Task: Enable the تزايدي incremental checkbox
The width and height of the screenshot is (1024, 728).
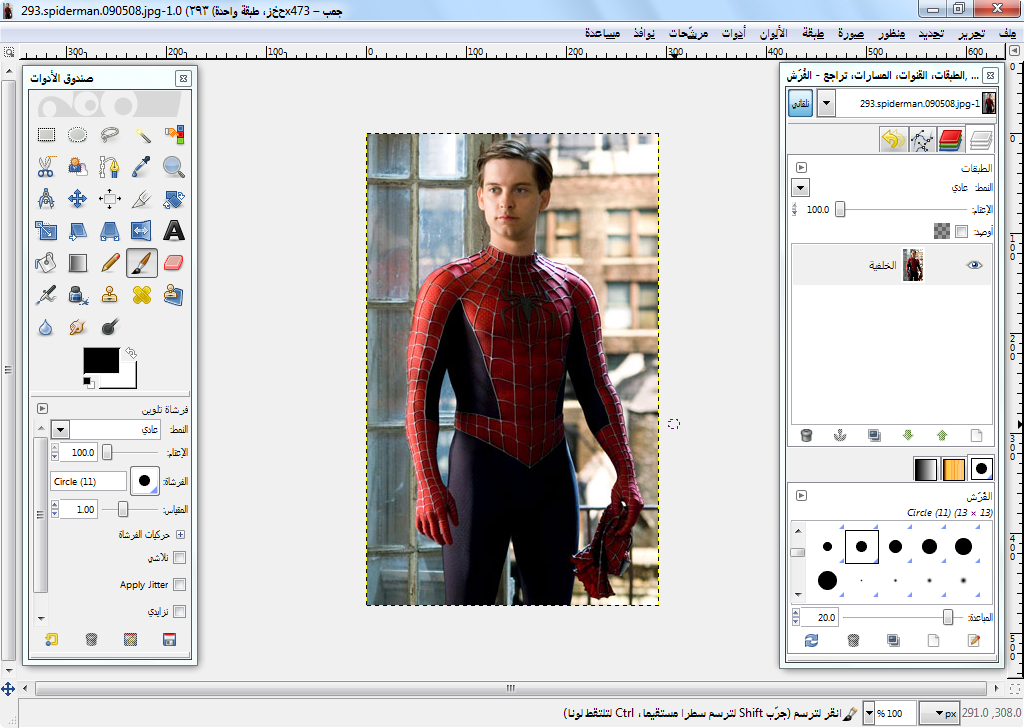Action: [180, 612]
